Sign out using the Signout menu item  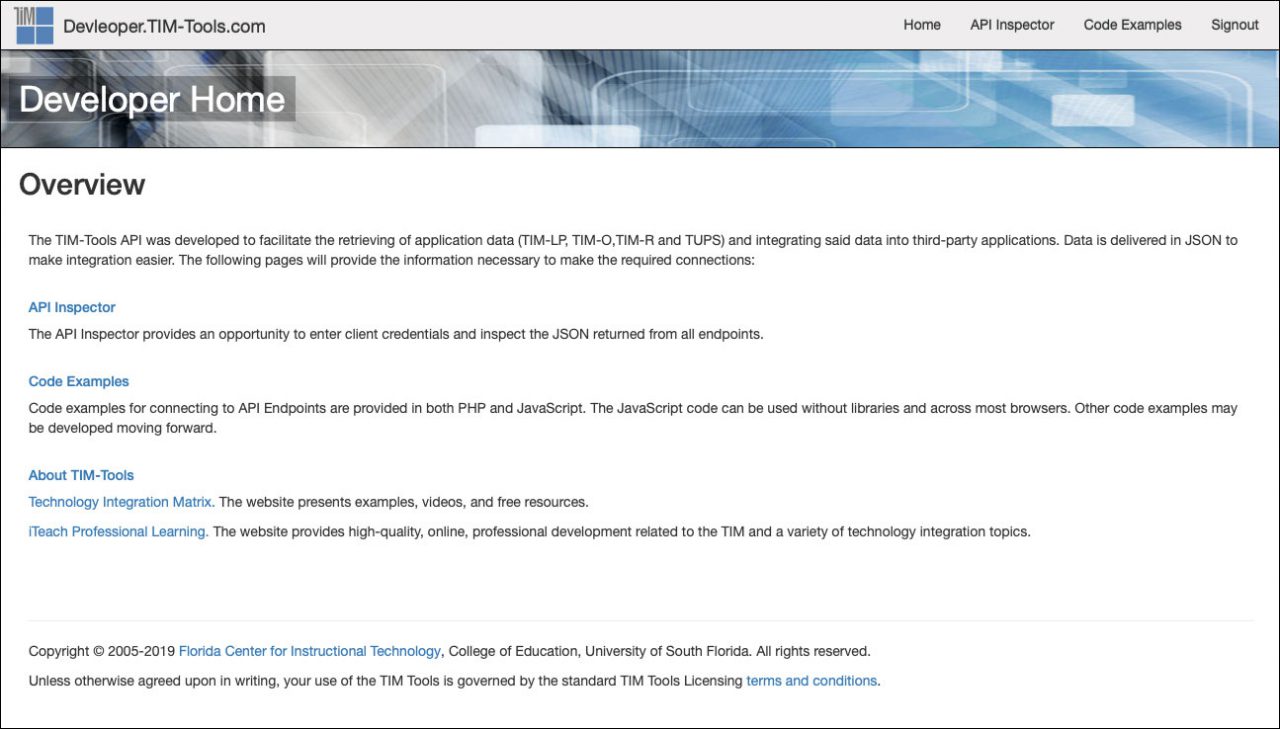(x=1234, y=24)
